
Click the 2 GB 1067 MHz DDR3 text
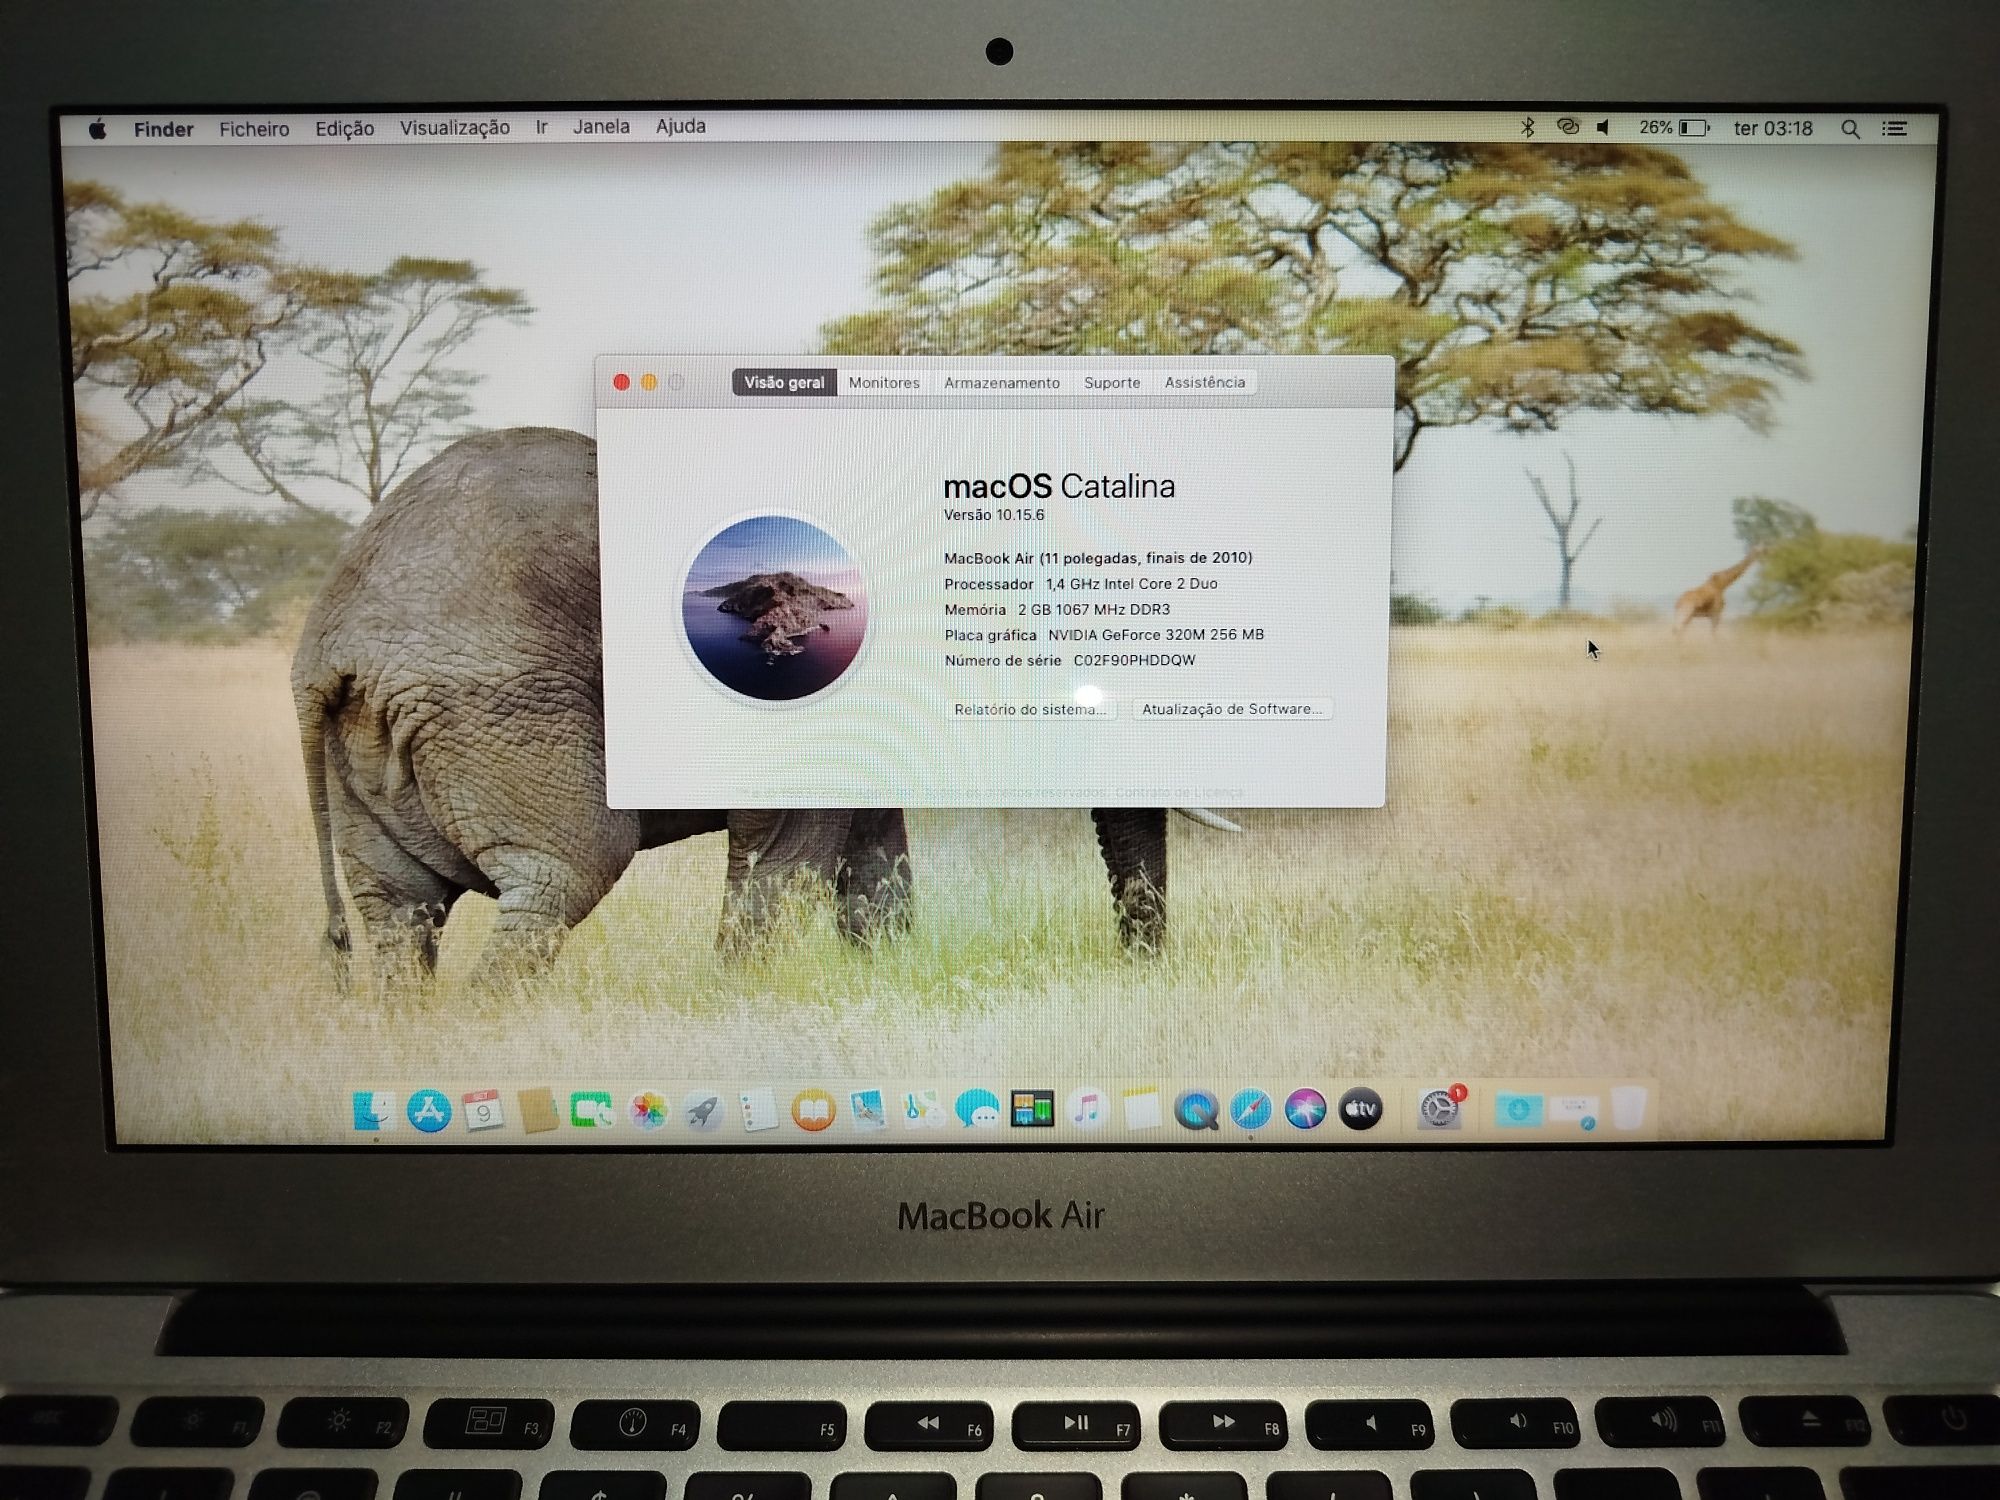(x=1094, y=609)
